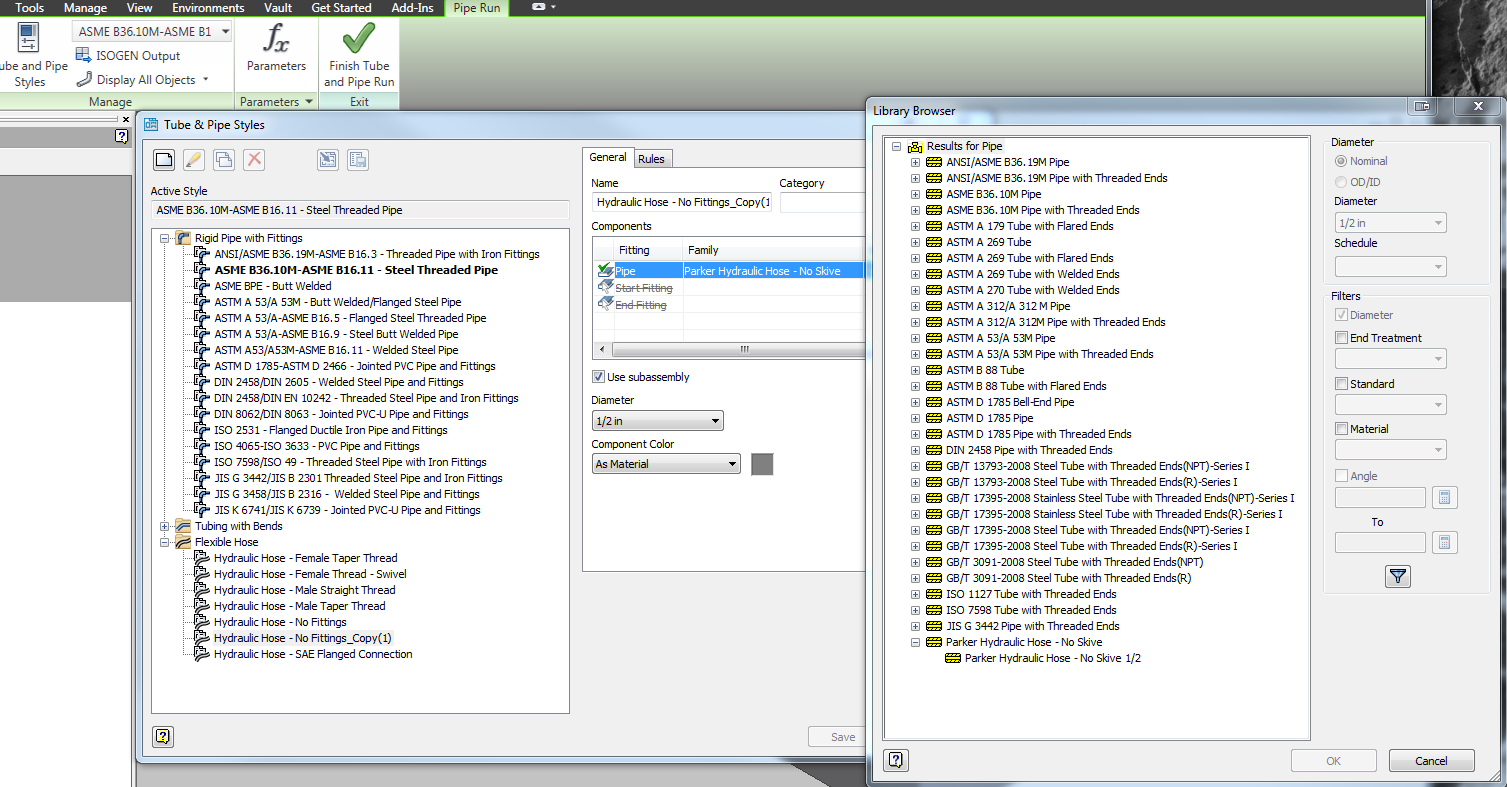This screenshot has height=787, width=1507.
Task: Click the Start Fitting row icon
Action: (x=604, y=287)
